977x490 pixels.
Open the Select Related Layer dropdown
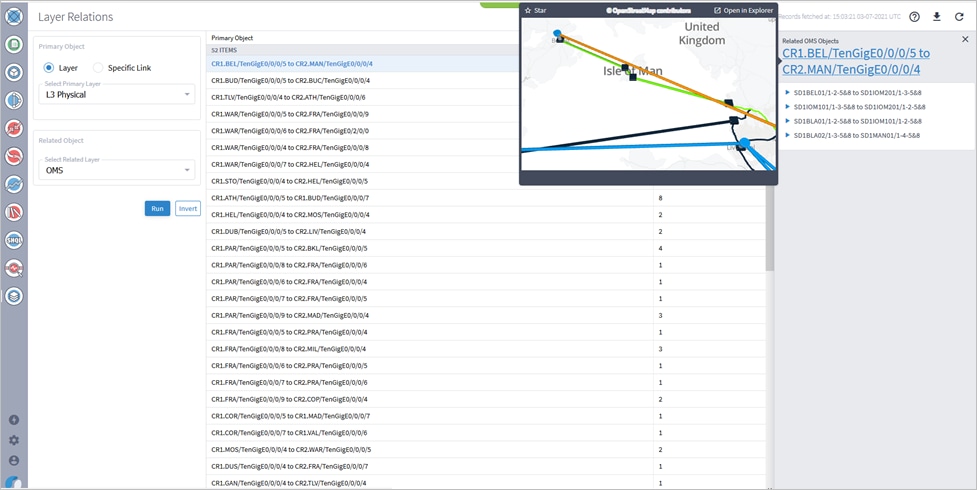pyautogui.click(x=117, y=170)
